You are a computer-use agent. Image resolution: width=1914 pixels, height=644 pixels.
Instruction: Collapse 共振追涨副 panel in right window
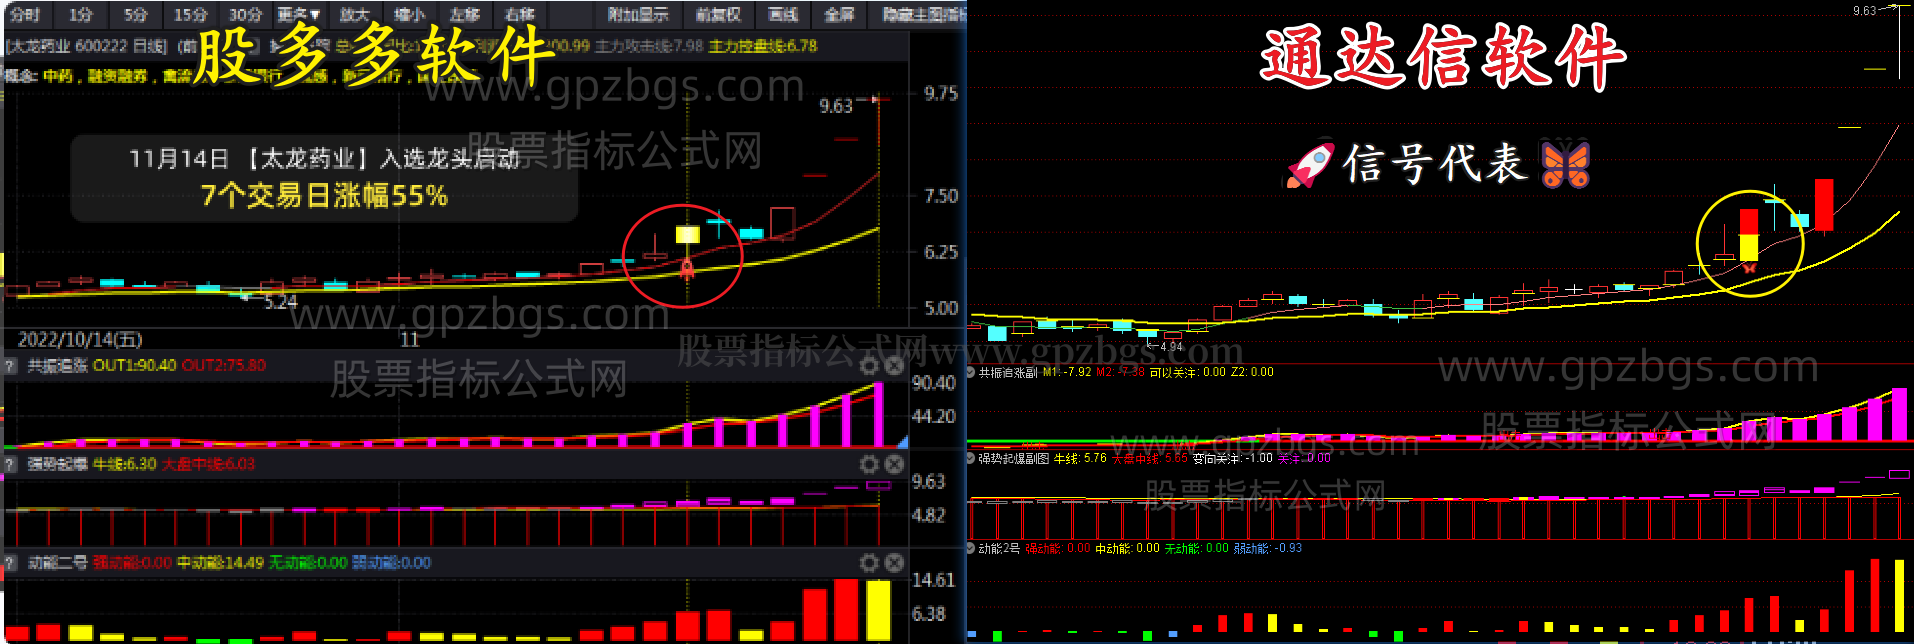971,372
